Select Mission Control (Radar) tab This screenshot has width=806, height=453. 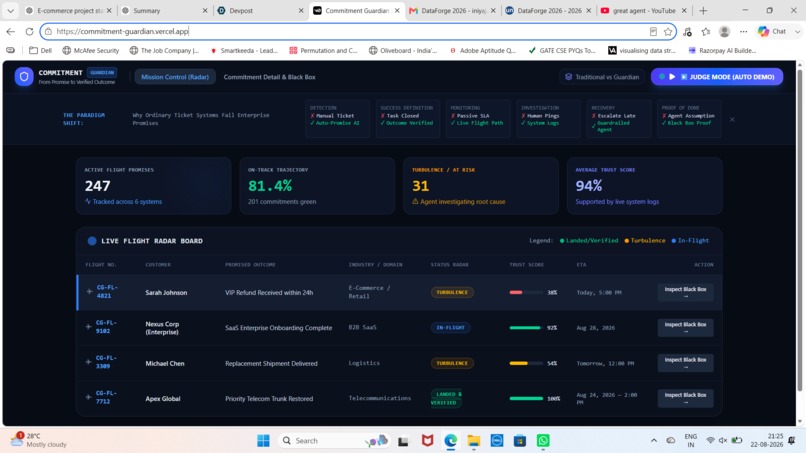coord(175,77)
